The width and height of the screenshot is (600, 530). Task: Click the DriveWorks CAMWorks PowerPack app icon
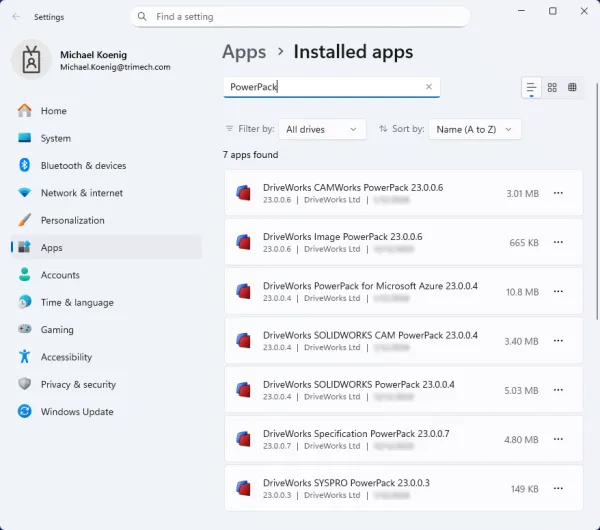pos(243,193)
